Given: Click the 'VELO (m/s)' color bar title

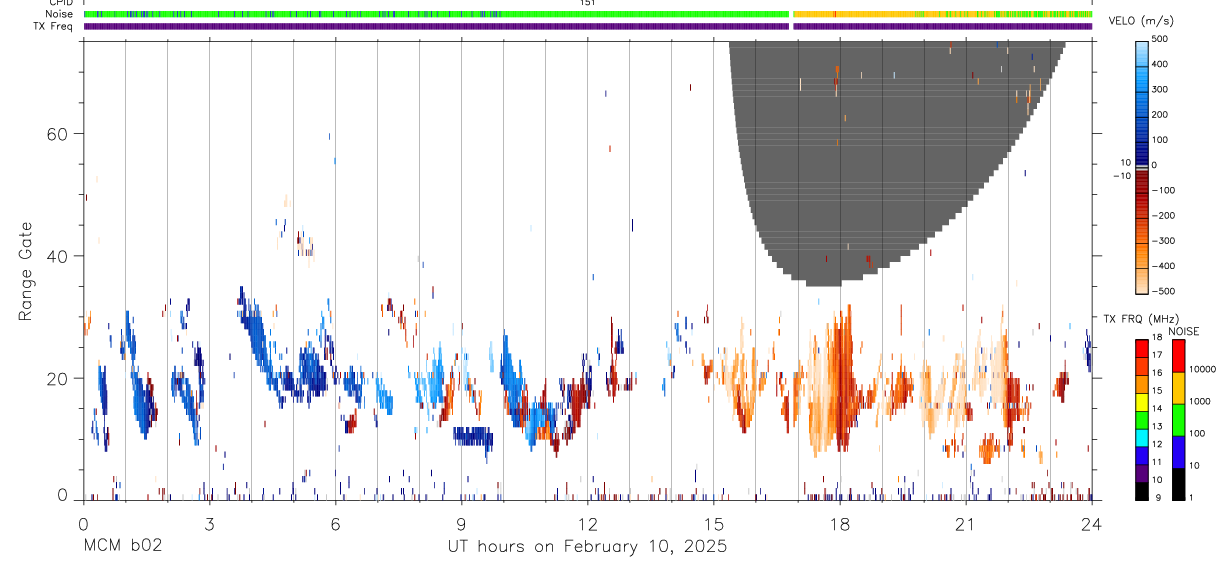Looking at the screenshot, I should 1140,22.
